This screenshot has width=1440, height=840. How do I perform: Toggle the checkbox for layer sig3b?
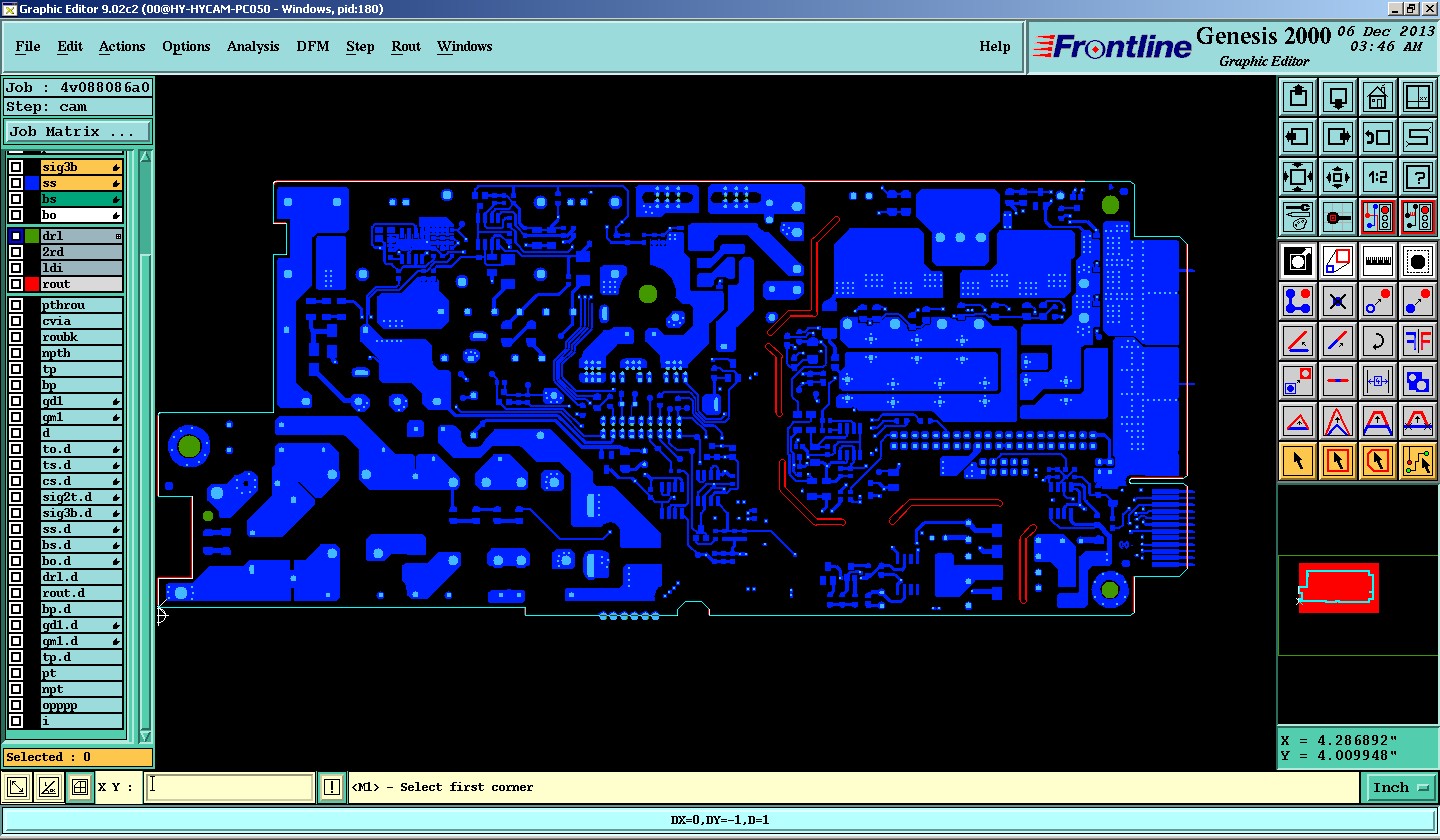tap(16, 168)
